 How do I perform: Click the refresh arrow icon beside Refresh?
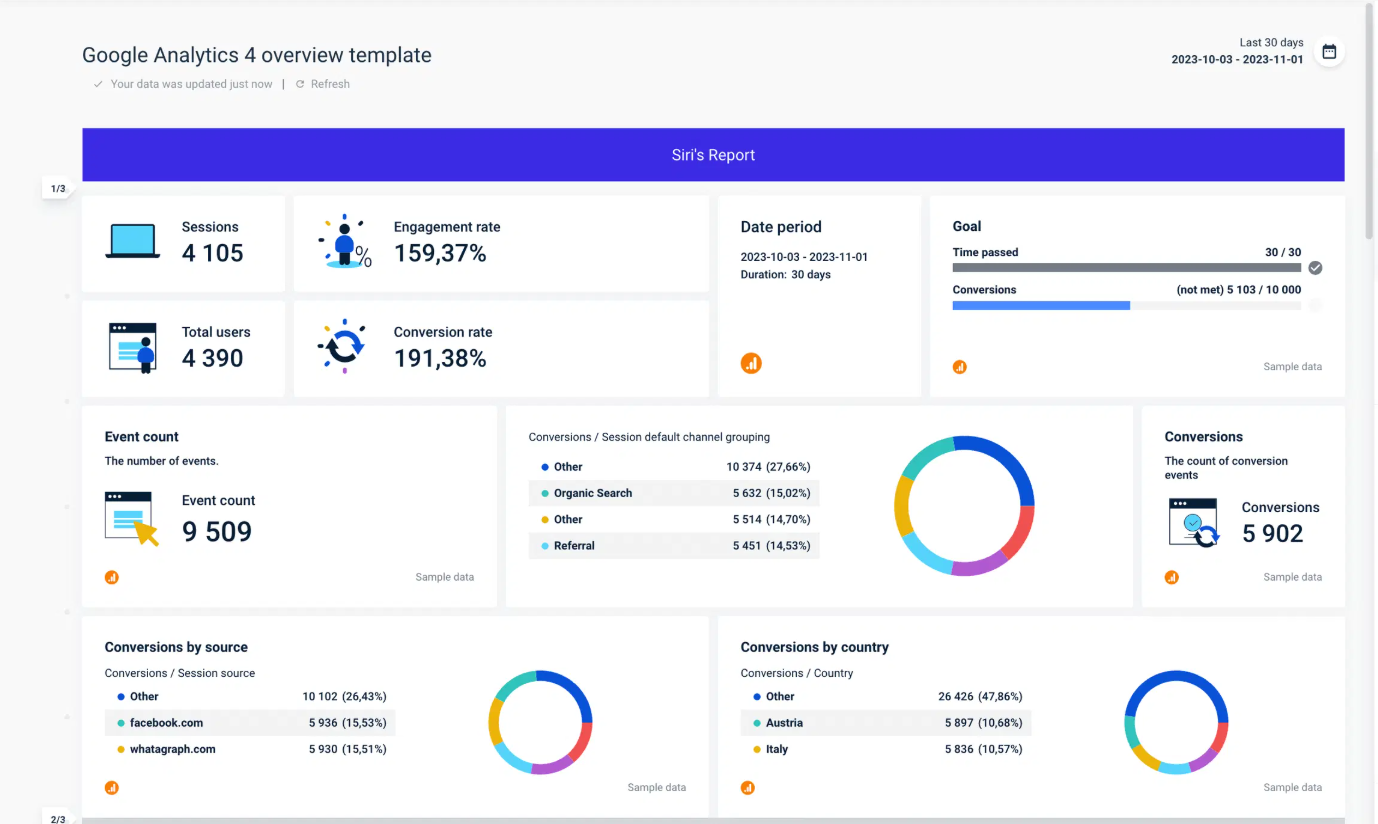[300, 84]
